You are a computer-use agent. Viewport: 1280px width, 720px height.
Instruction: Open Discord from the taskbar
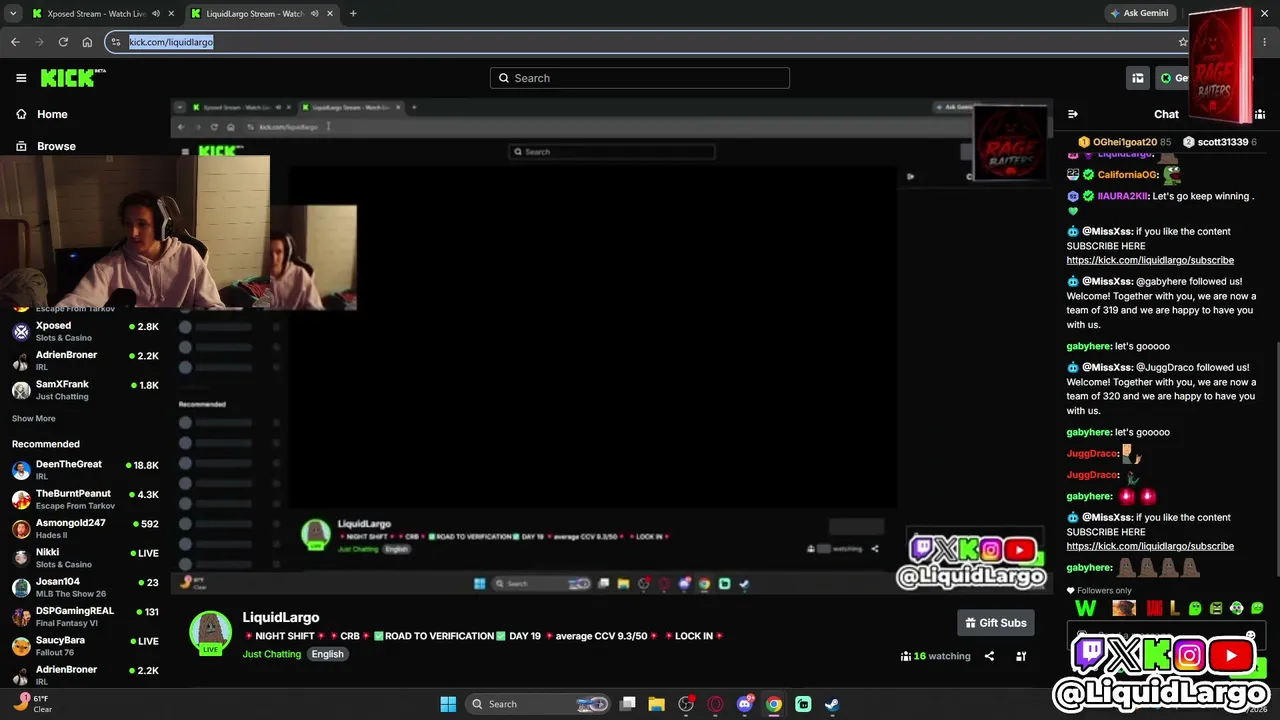(745, 704)
